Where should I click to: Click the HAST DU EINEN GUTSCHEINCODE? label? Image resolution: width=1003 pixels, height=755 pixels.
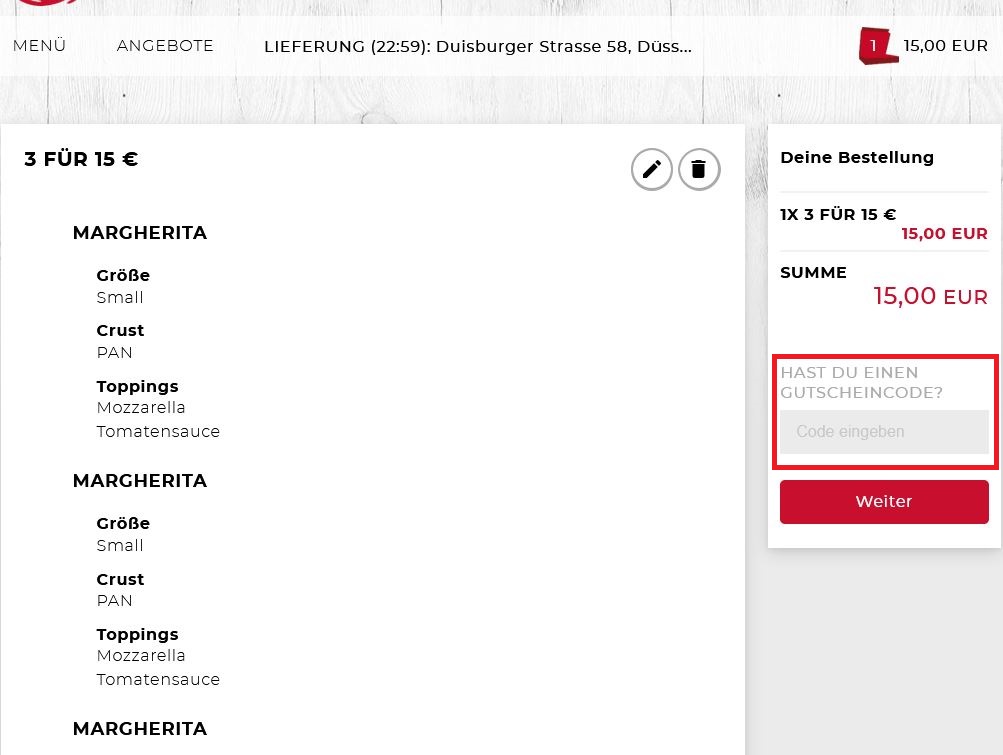tap(862, 383)
